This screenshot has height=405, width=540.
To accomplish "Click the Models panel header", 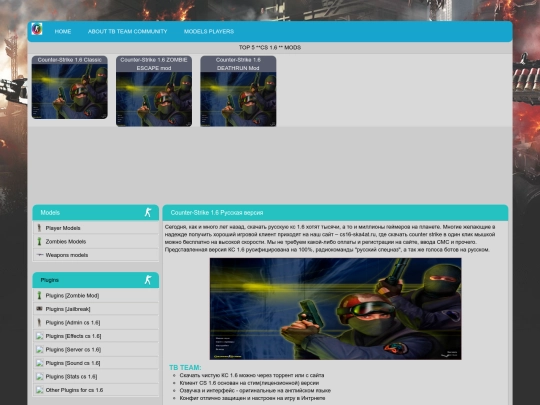I will coord(96,212).
